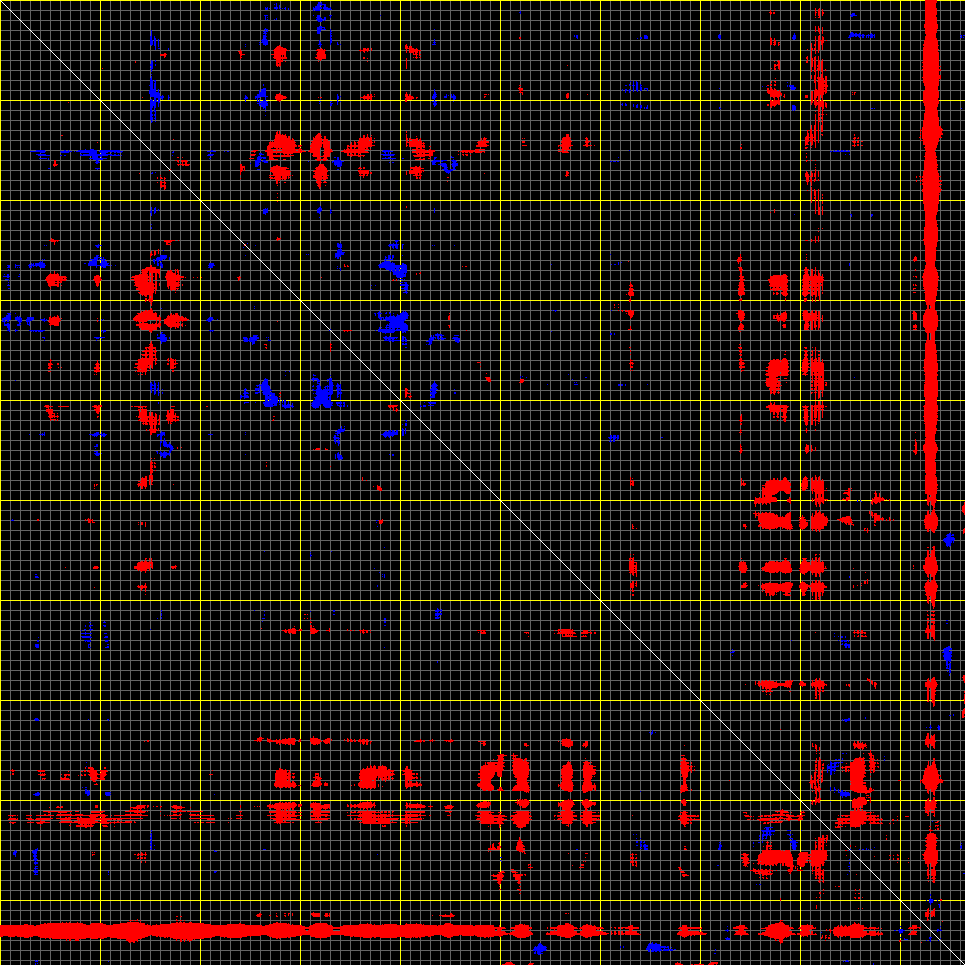
Task: Select the blue blob below the red horizontal band
Action: point(540,948)
